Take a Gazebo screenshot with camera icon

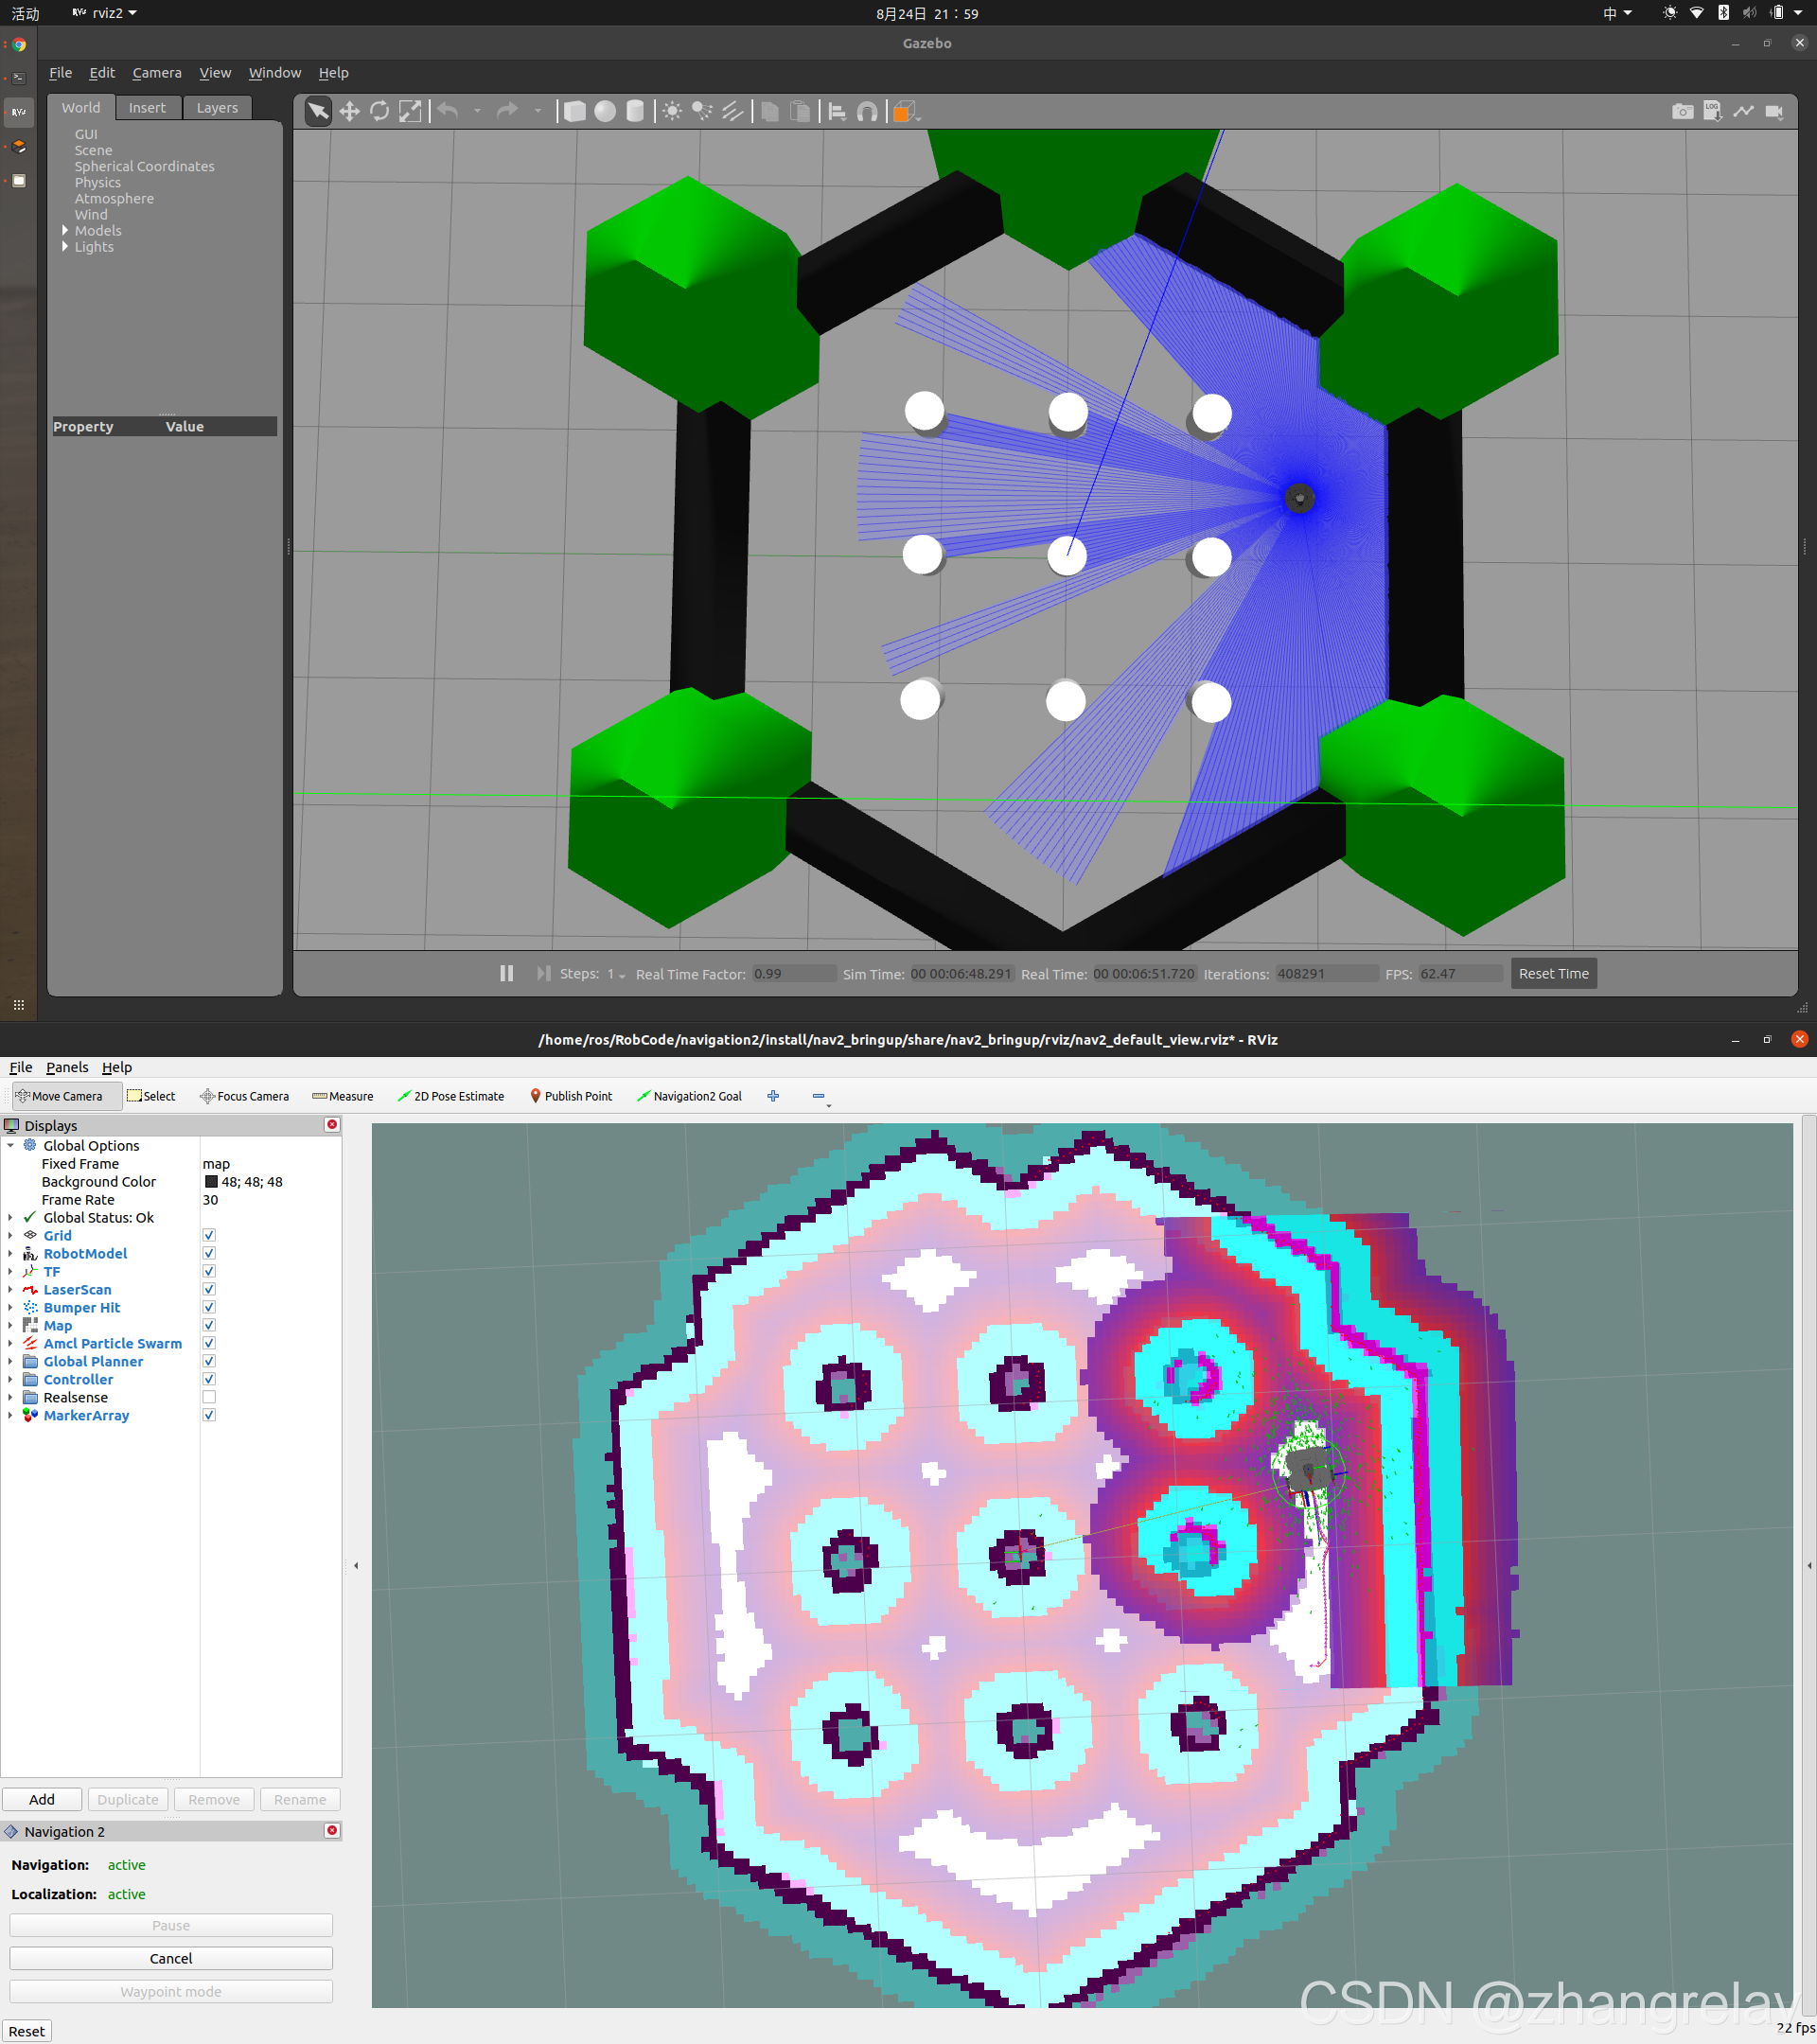[x=1682, y=111]
